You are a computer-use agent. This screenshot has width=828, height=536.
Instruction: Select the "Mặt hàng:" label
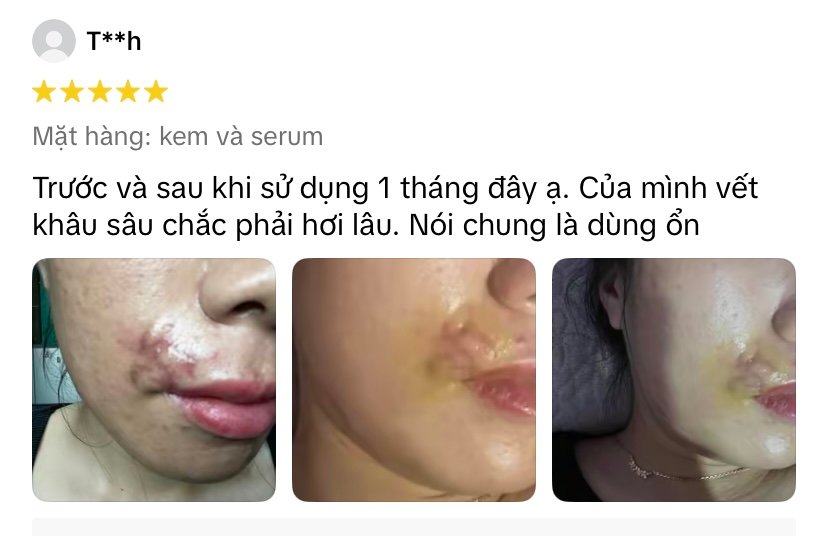[92, 137]
